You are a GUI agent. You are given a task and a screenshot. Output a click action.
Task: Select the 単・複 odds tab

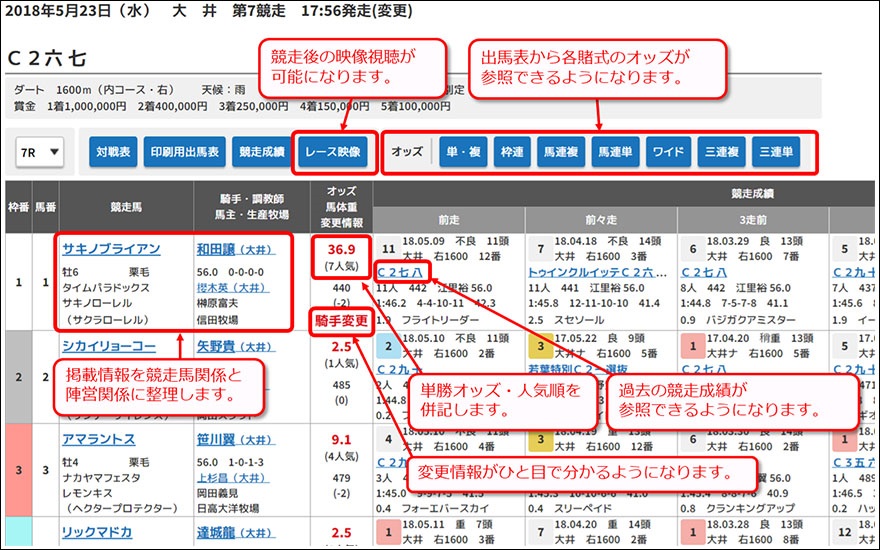[463, 152]
